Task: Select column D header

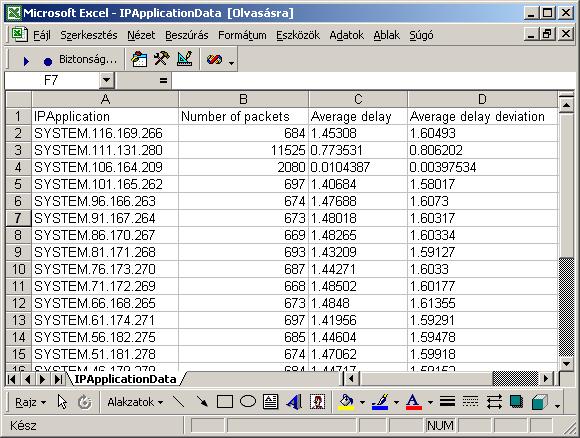Action: click(x=482, y=99)
